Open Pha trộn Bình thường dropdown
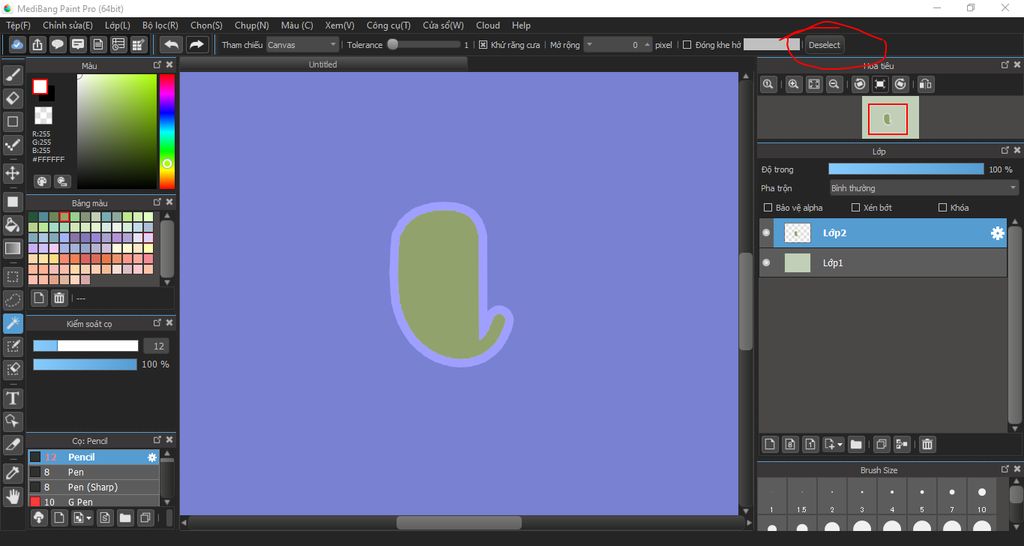The width and height of the screenshot is (1024, 546). click(923, 188)
